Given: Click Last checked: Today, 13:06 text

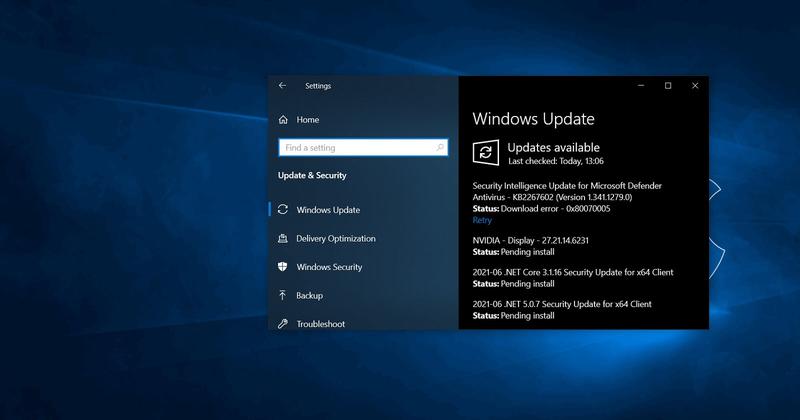Looking at the screenshot, I should pos(556,161).
